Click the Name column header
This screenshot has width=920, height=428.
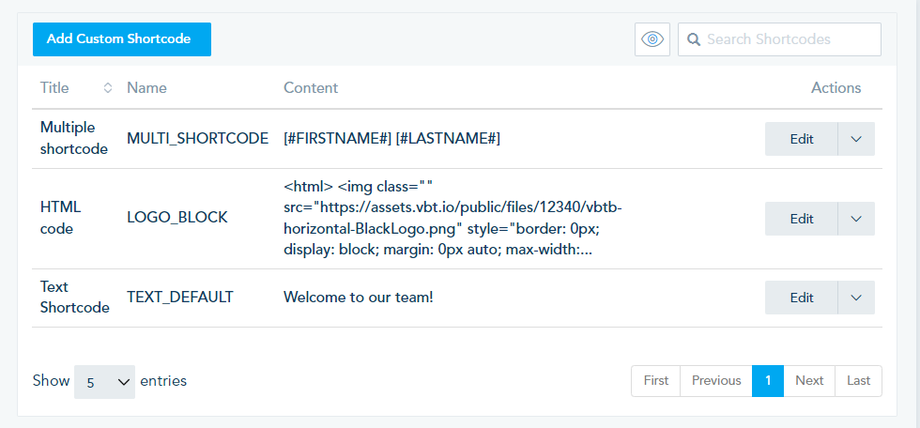click(x=147, y=88)
